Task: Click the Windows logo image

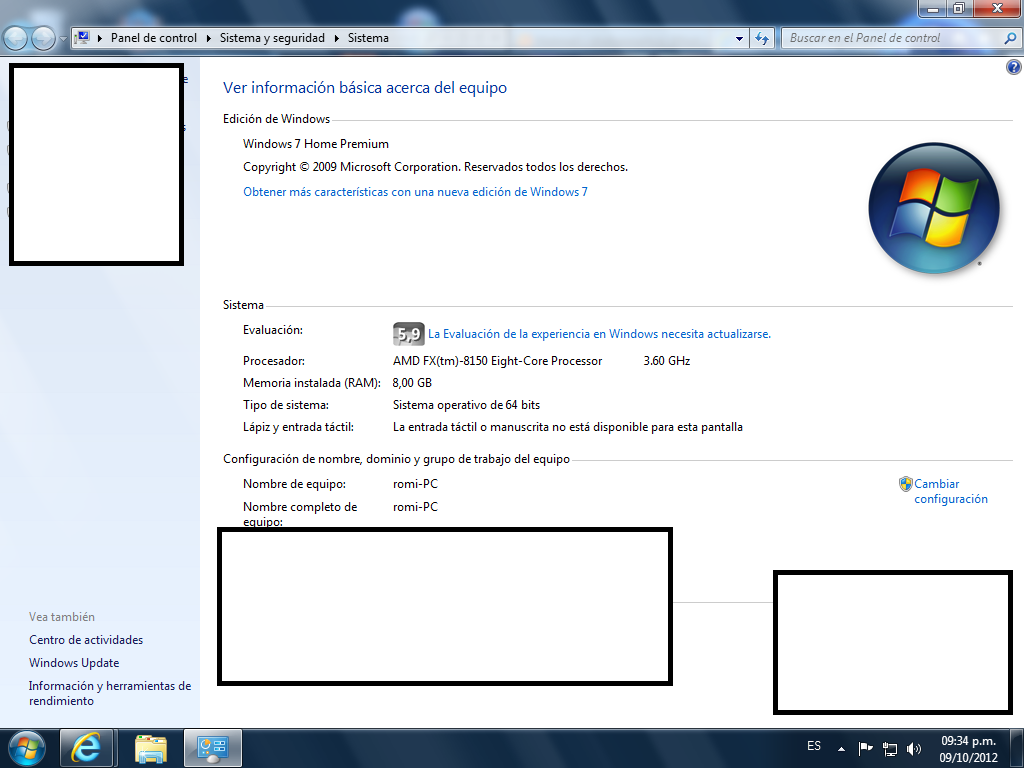Action: tap(934, 208)
